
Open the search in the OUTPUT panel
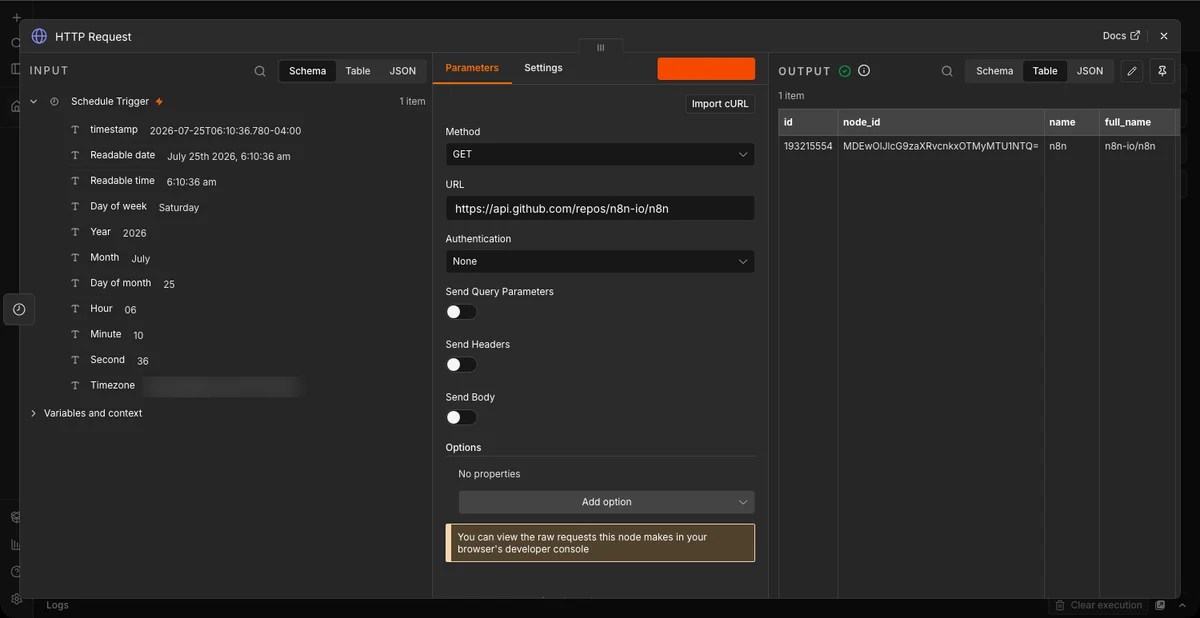pos(947,71)
